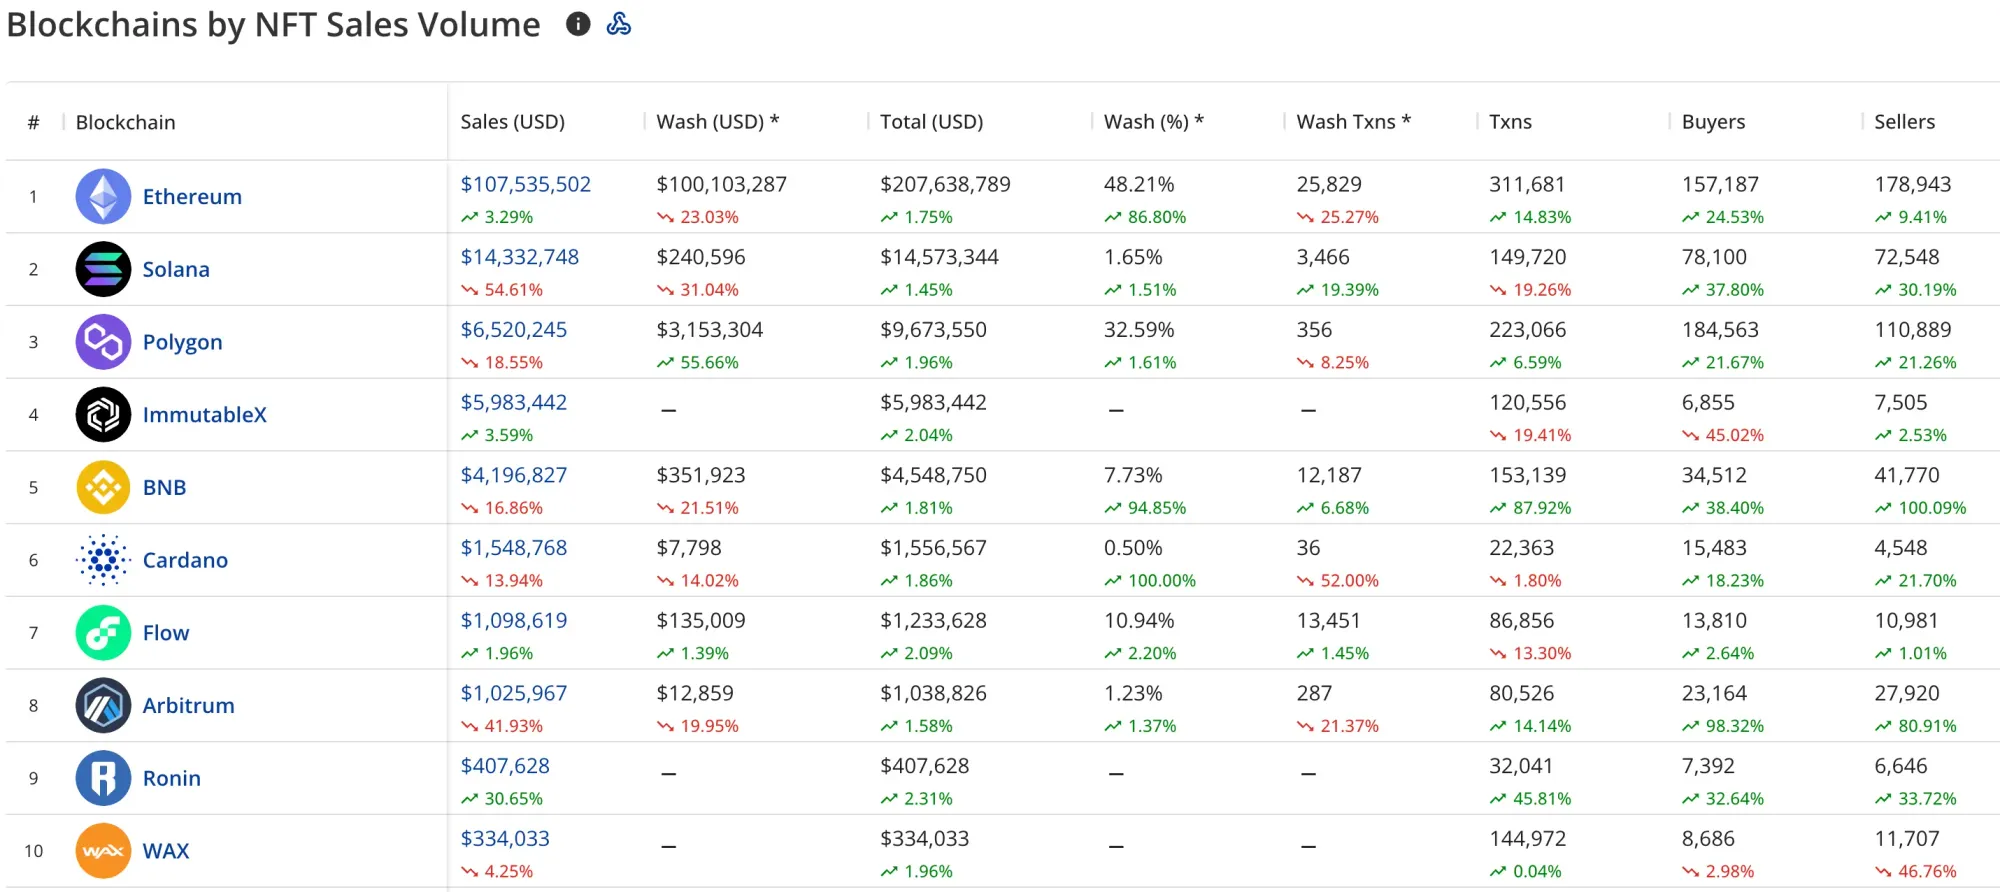Open the Solana blockchain link

tap(176, 269)
